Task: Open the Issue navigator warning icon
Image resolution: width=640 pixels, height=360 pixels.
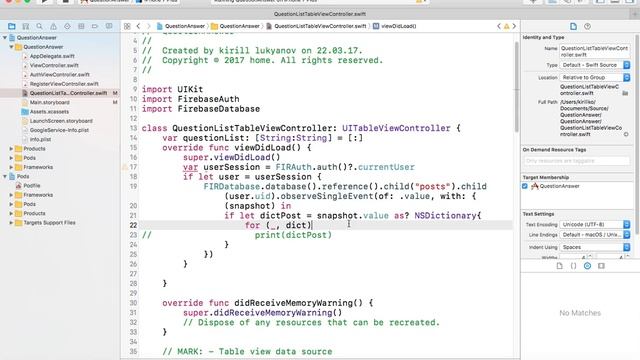Action: [x=53, y=26]
